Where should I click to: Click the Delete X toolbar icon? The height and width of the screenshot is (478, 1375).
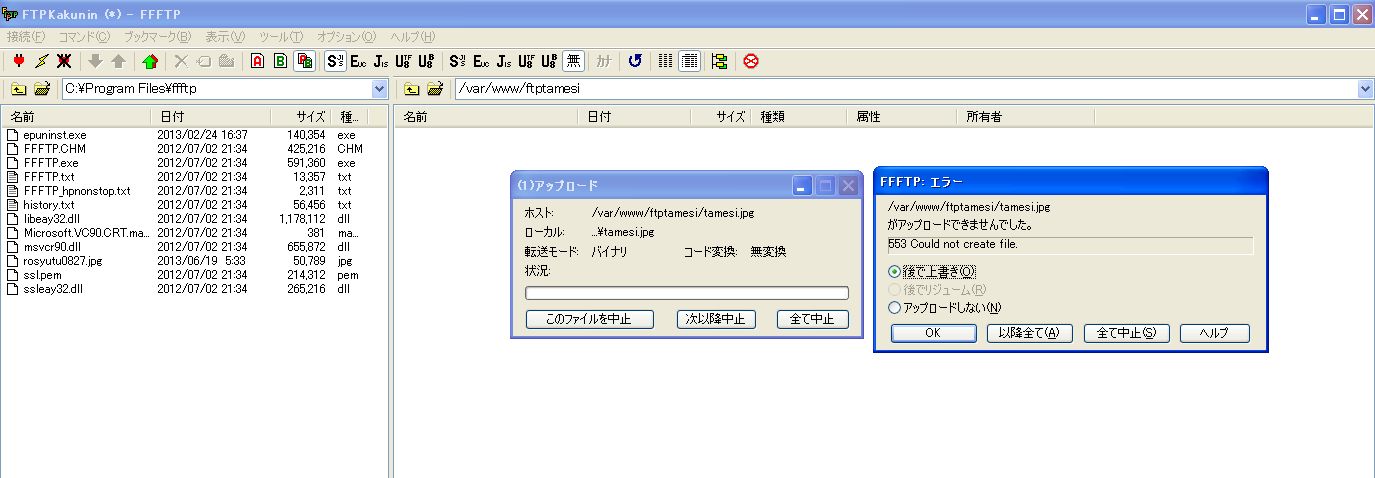182,61
